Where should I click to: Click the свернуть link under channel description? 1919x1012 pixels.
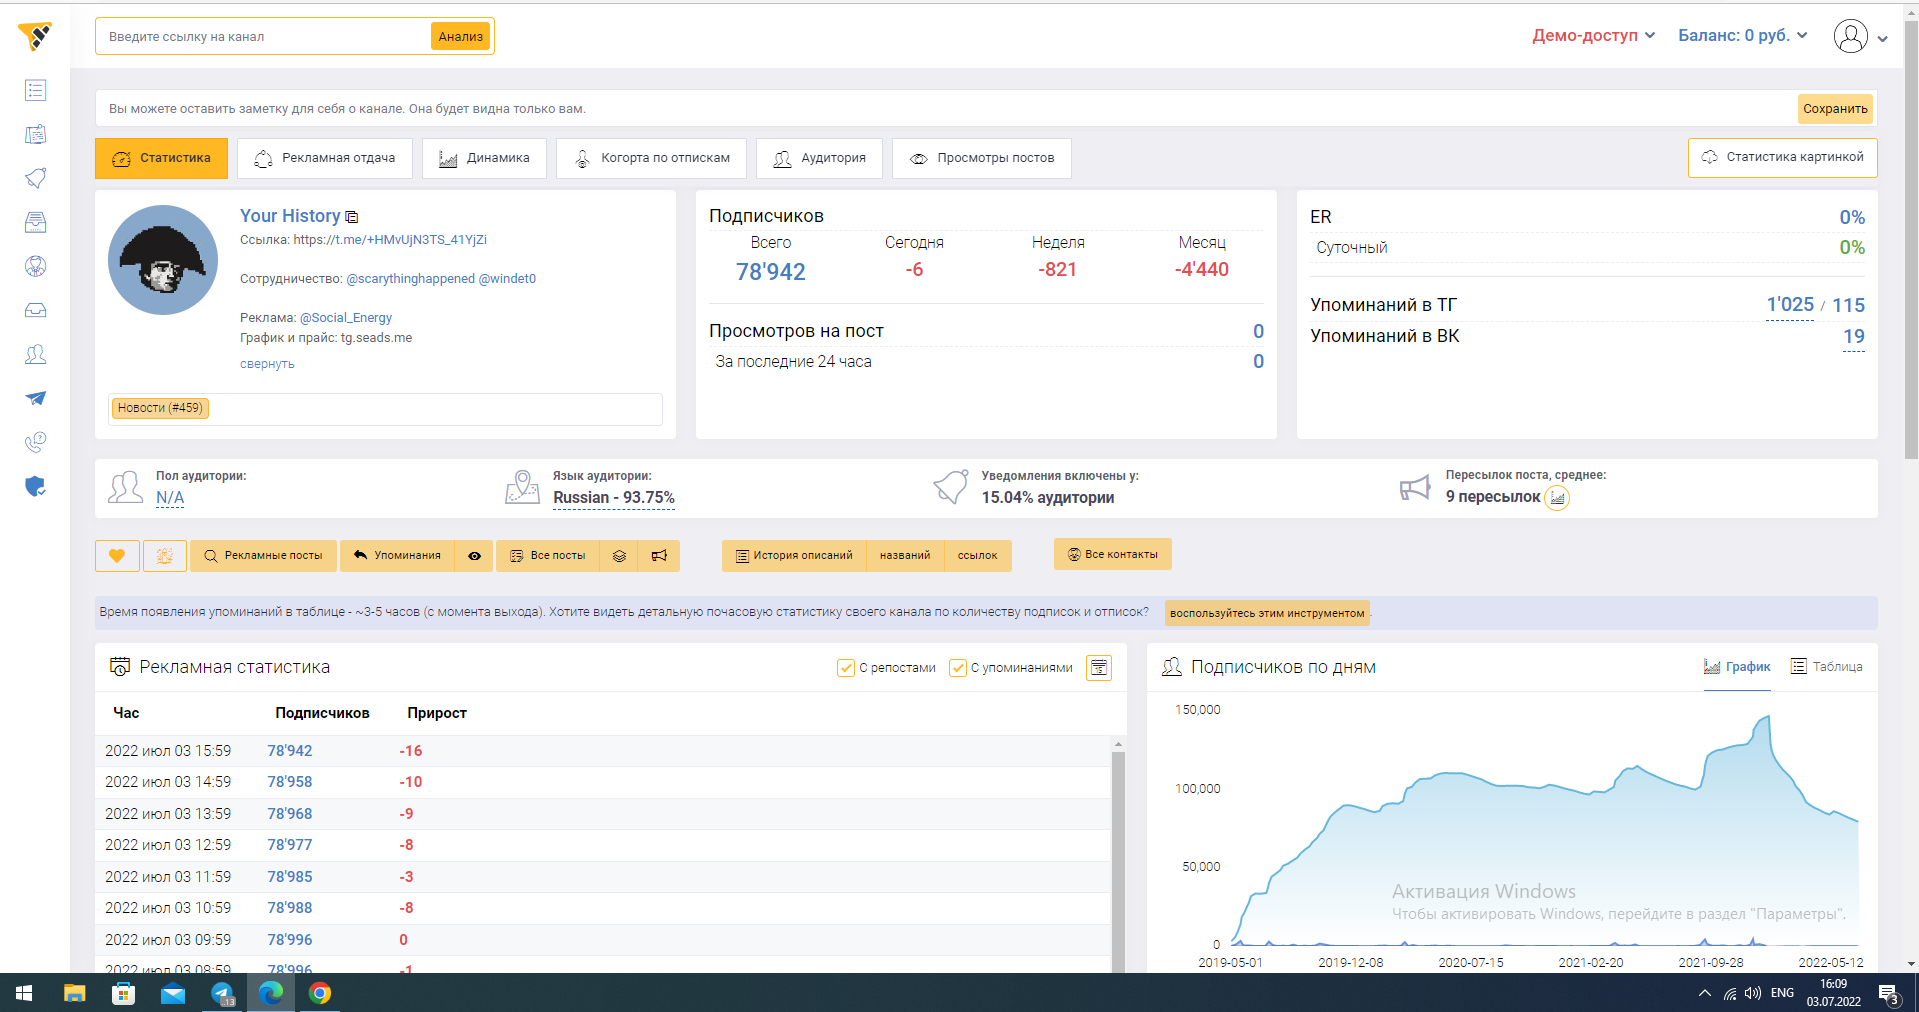pos(267,364)
